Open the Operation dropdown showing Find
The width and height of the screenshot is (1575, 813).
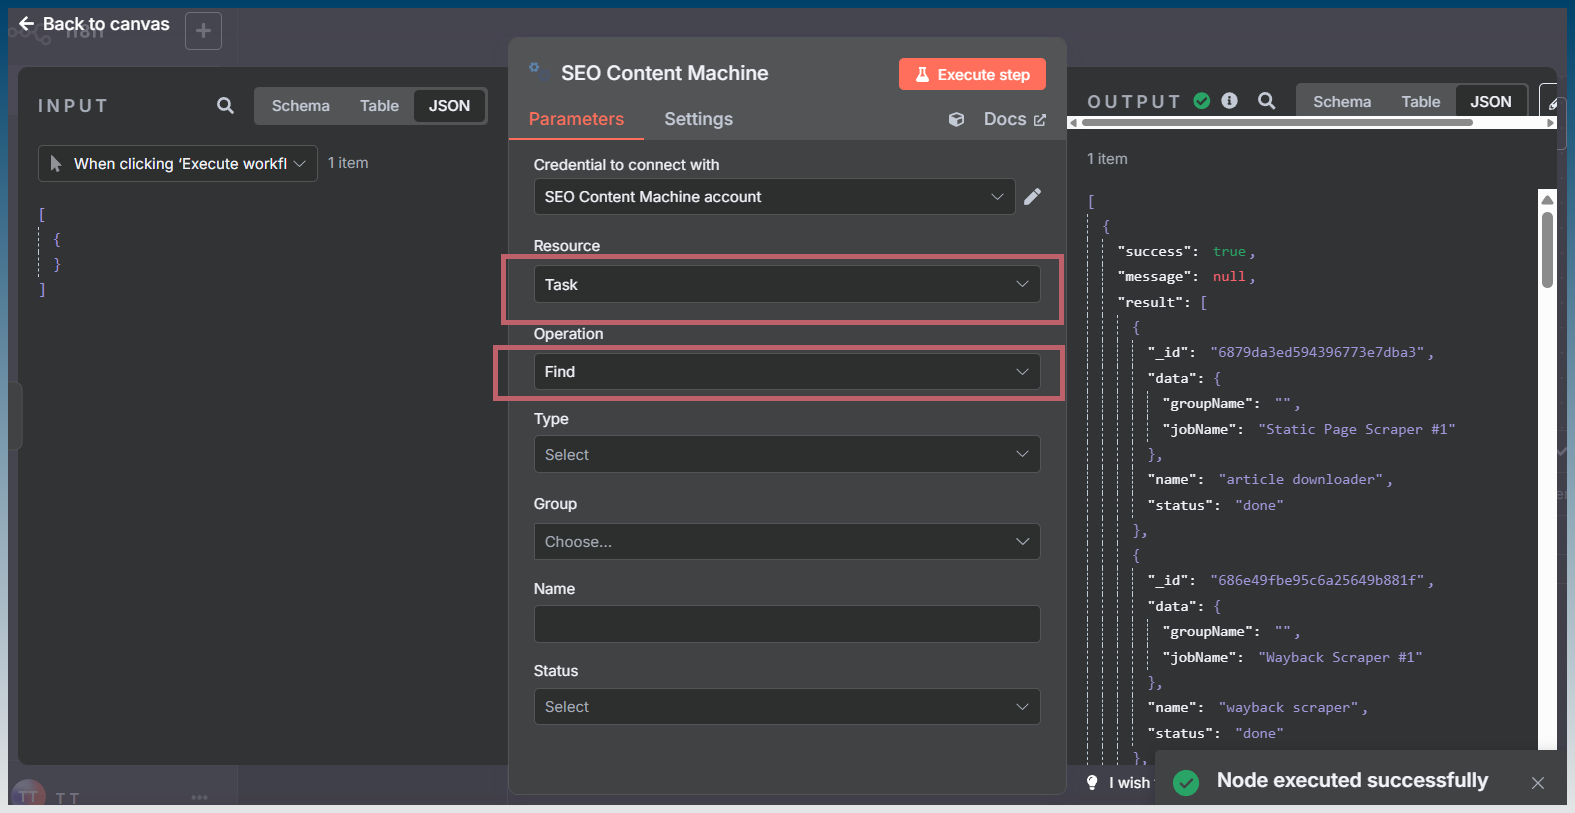coord(787,372)
